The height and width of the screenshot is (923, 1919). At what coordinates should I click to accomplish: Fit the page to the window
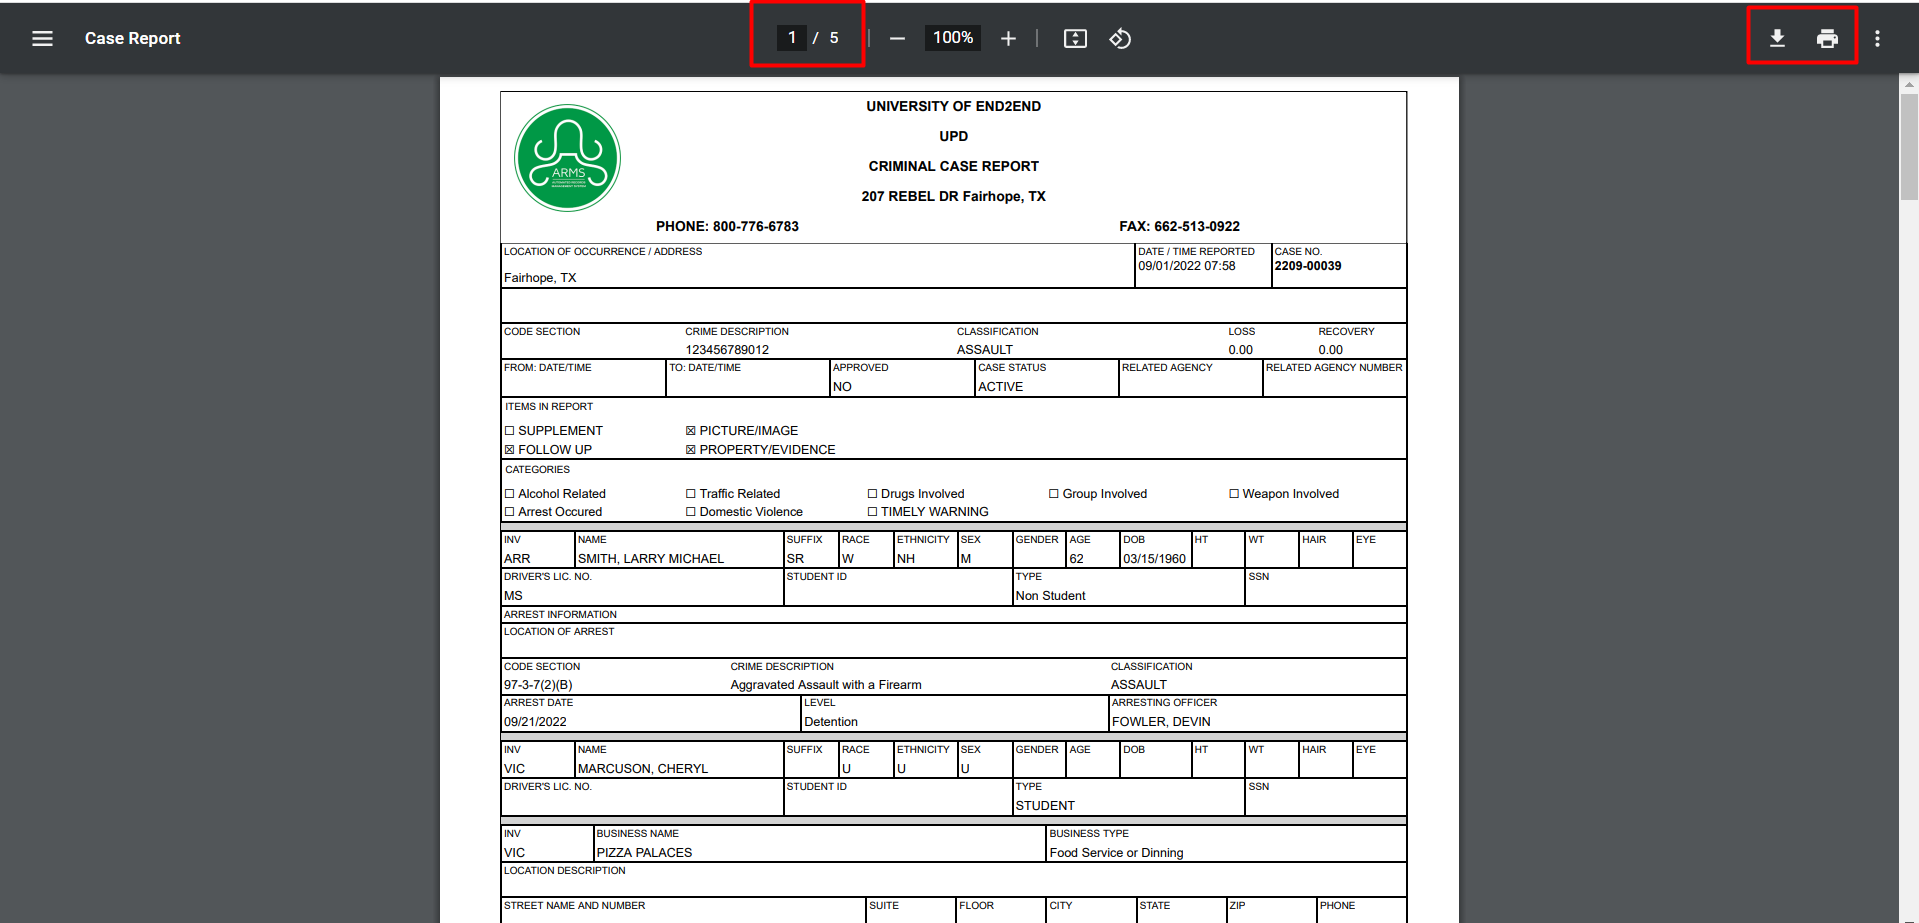[x=1075, y=38]
